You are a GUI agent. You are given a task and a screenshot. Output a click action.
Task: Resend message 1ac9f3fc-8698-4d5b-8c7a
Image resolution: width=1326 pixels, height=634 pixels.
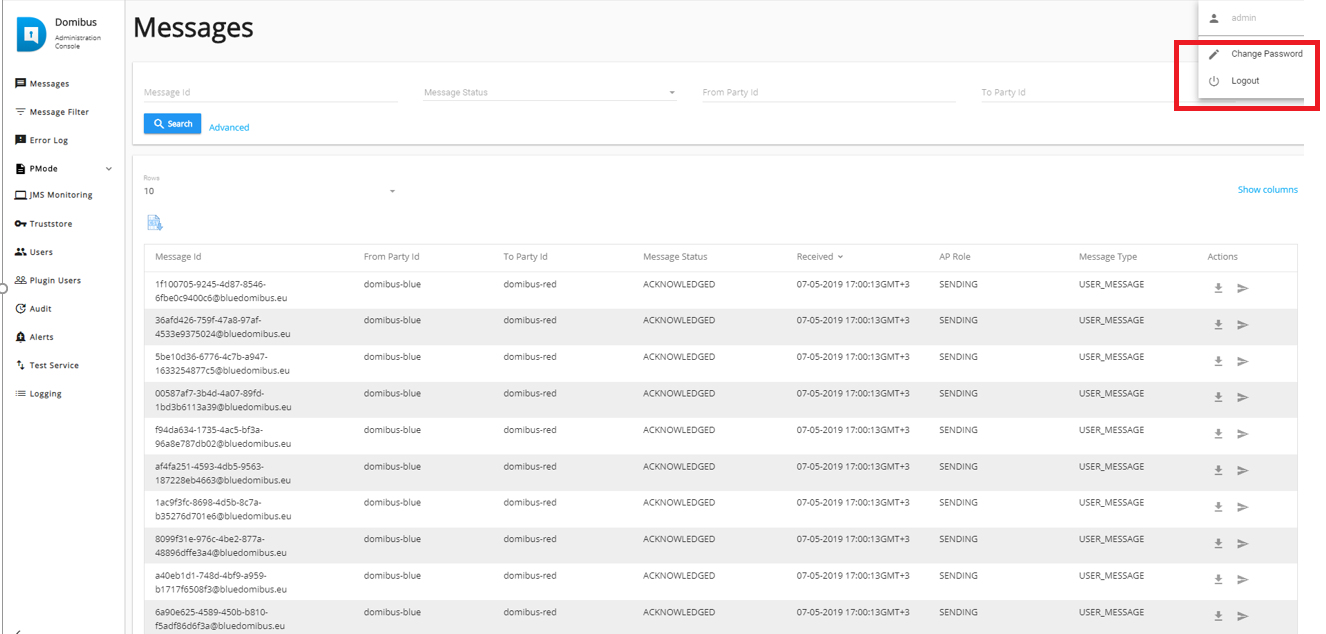(x=1242, y=507)
